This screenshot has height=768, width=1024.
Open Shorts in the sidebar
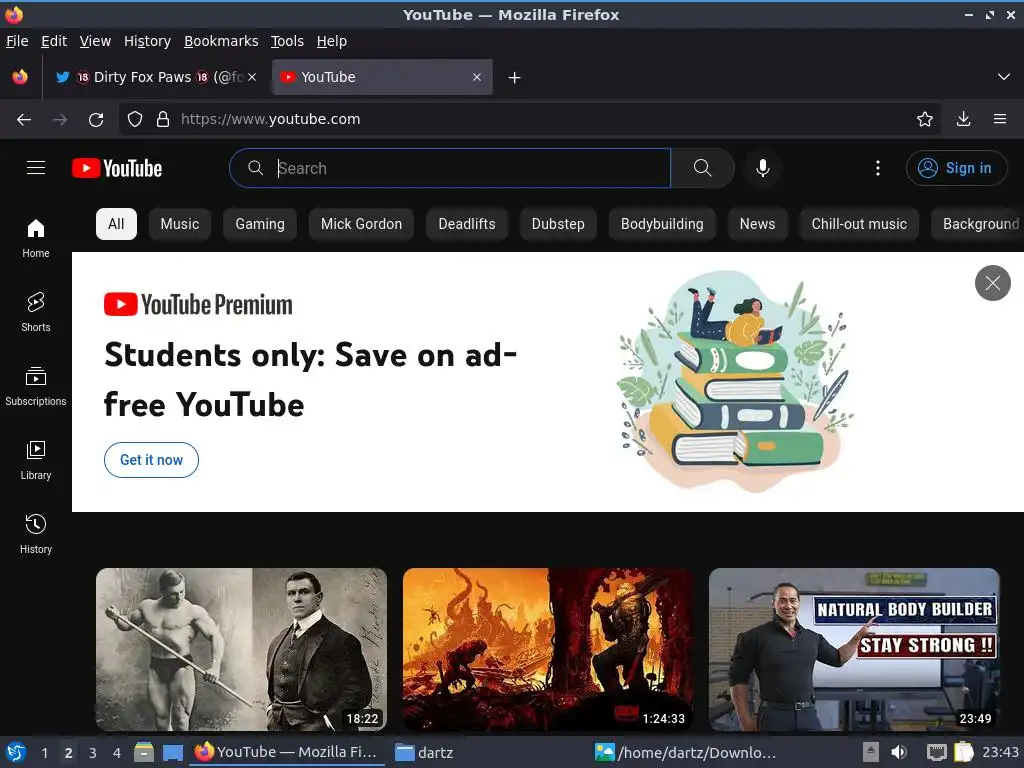36,312
